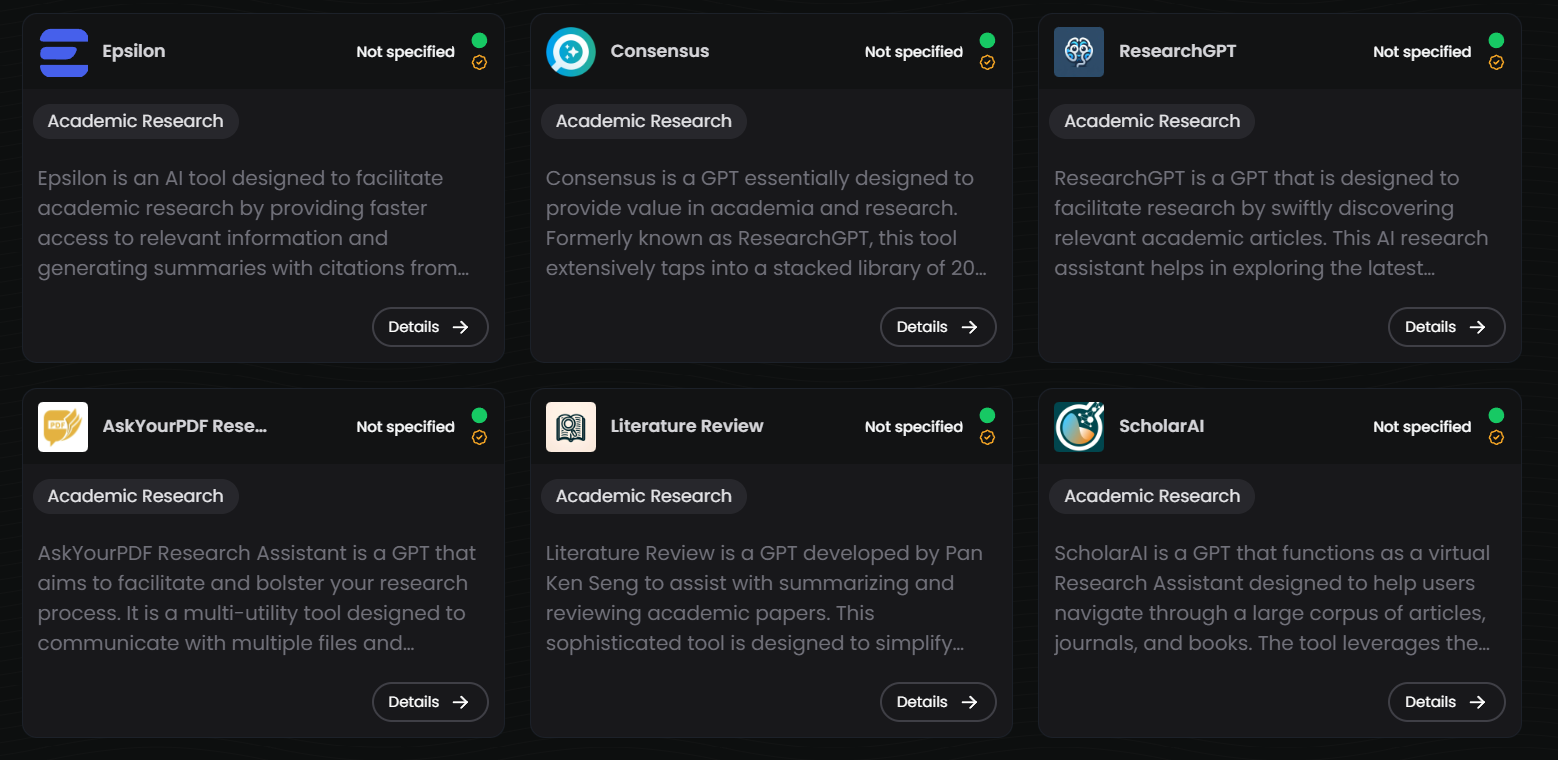Image resolution: width=1558 pixels, height=760 pixels.
Task: Click the ResearchGPT brain icon
Action: 1079,52
